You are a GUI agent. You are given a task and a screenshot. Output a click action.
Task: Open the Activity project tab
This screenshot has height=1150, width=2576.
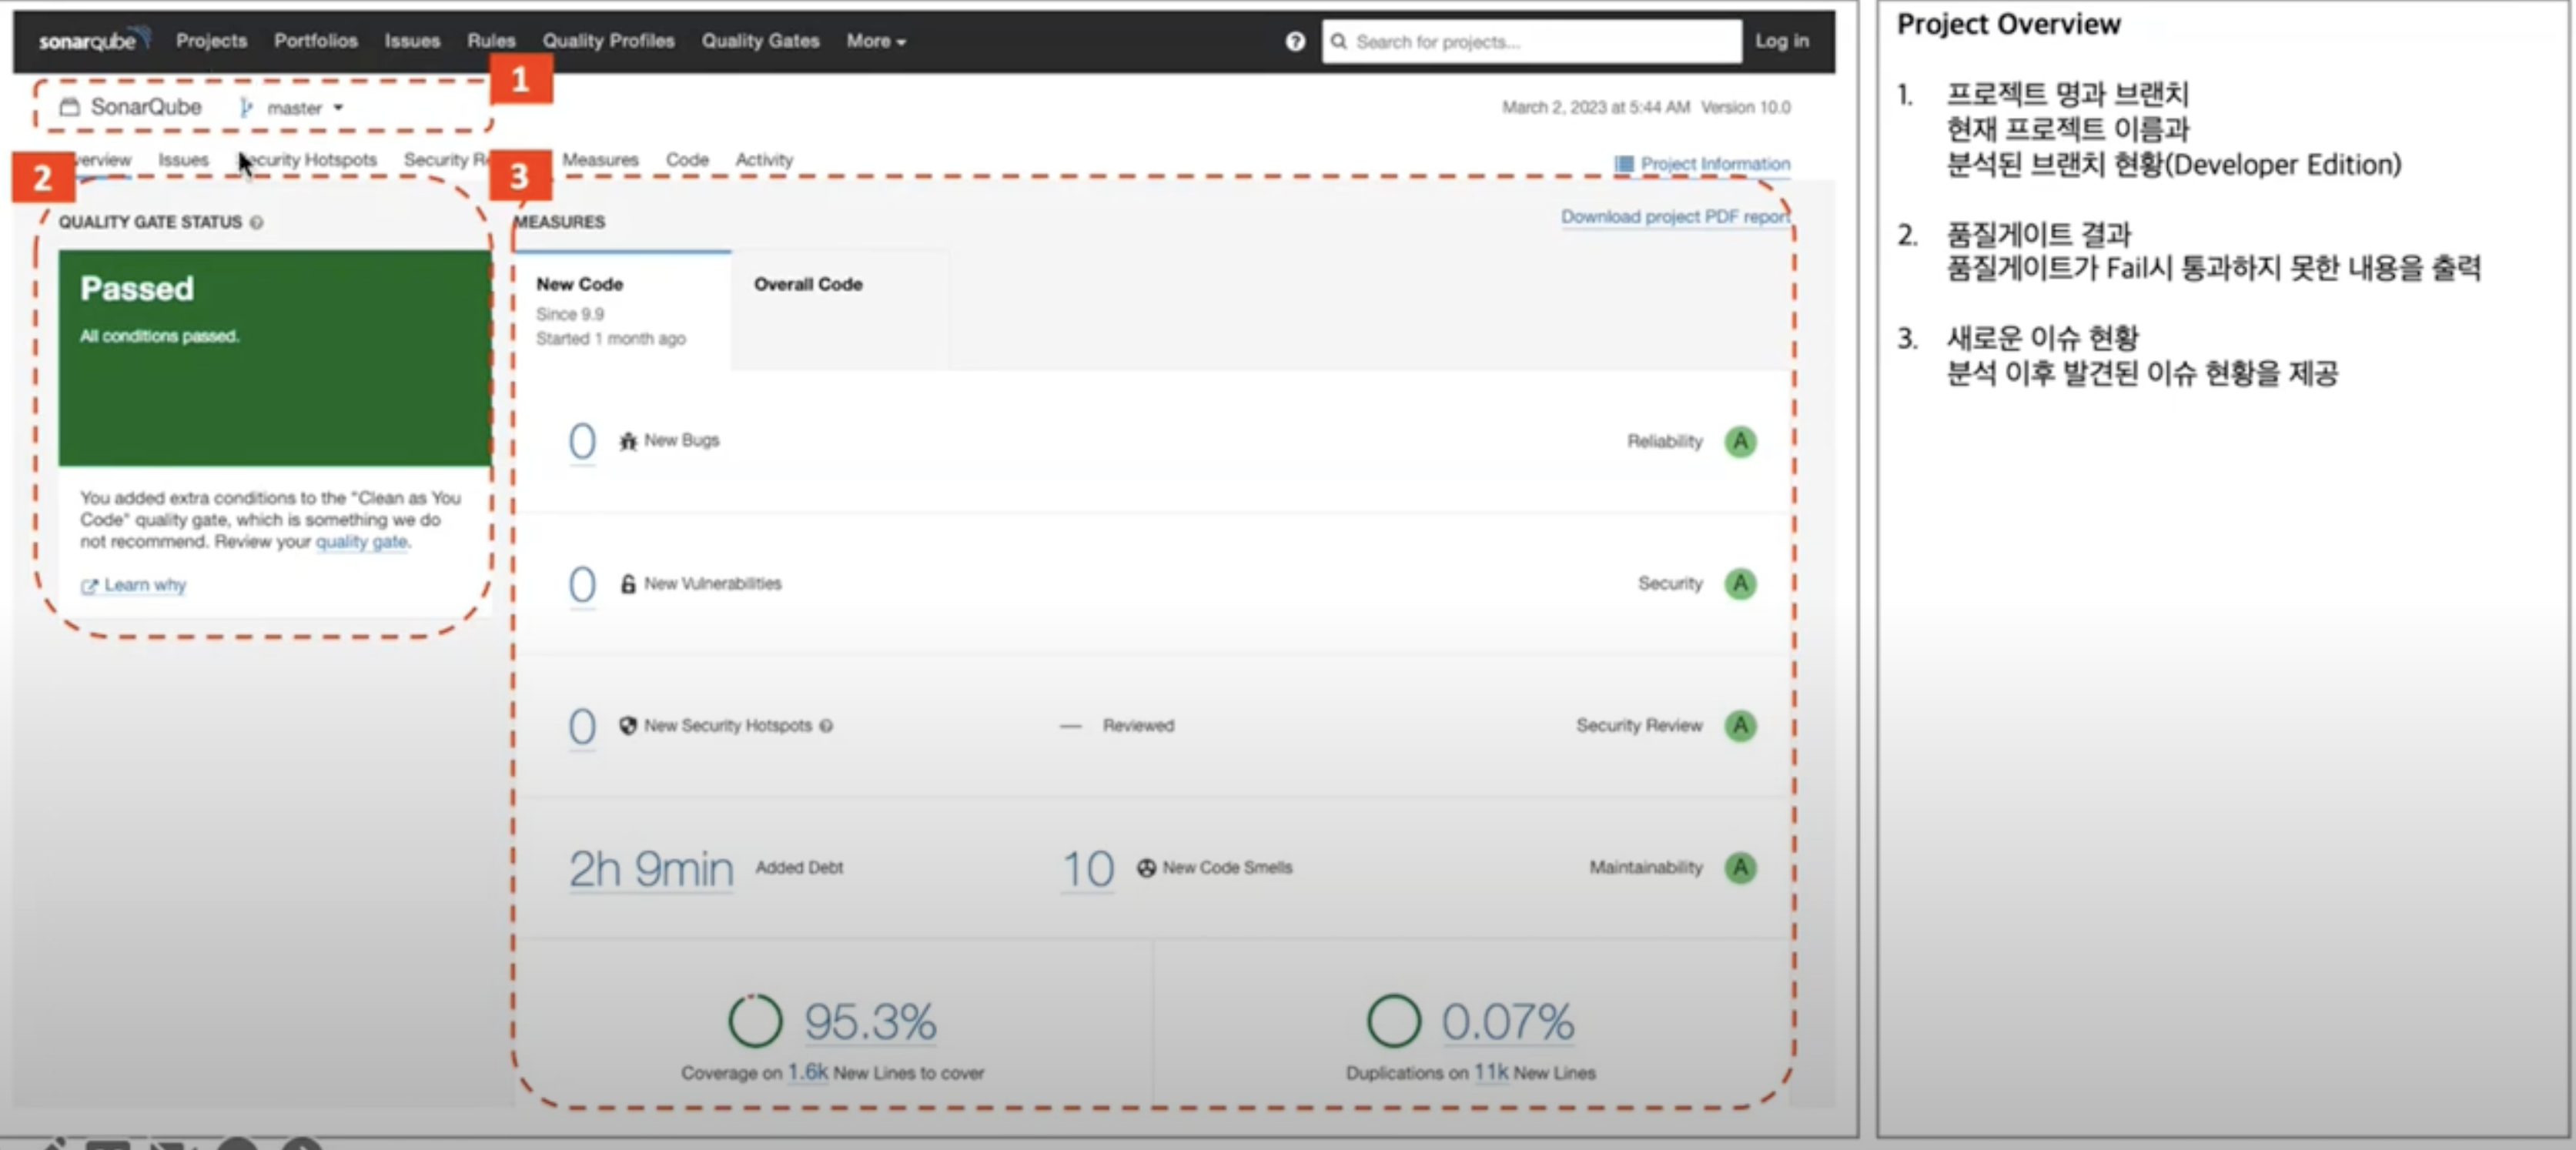[x=764, y=159]
